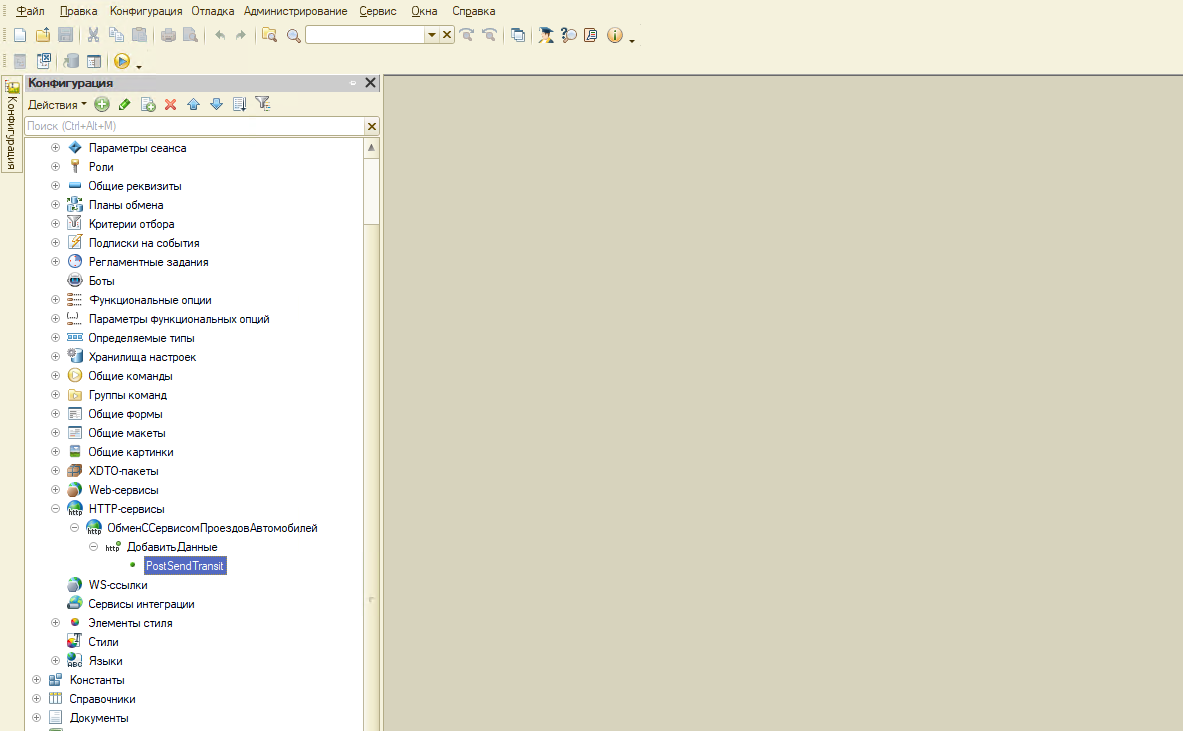The width and height of the screenshot is (1183, 731).
Task: Click the Sort list icon in Configuration panel
Action: tap(239, 104)
